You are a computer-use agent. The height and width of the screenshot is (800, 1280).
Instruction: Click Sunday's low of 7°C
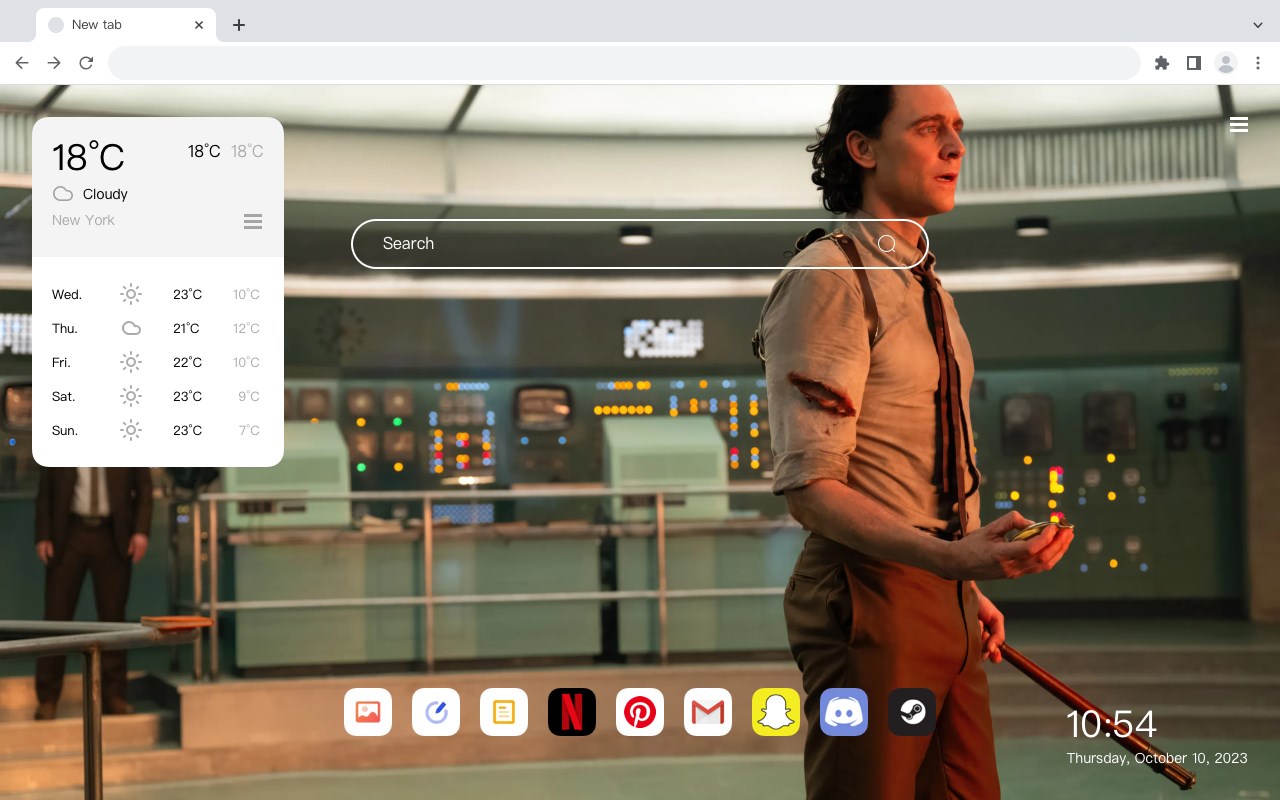tap(249, 430)
